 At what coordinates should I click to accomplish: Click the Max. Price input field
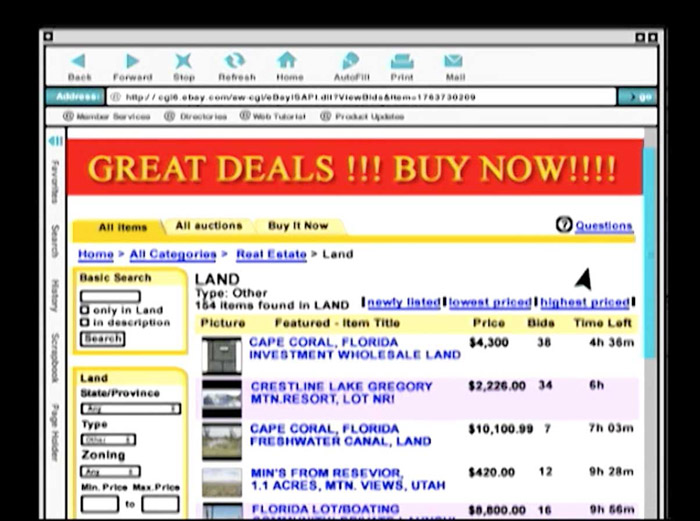tap(160, 504)
